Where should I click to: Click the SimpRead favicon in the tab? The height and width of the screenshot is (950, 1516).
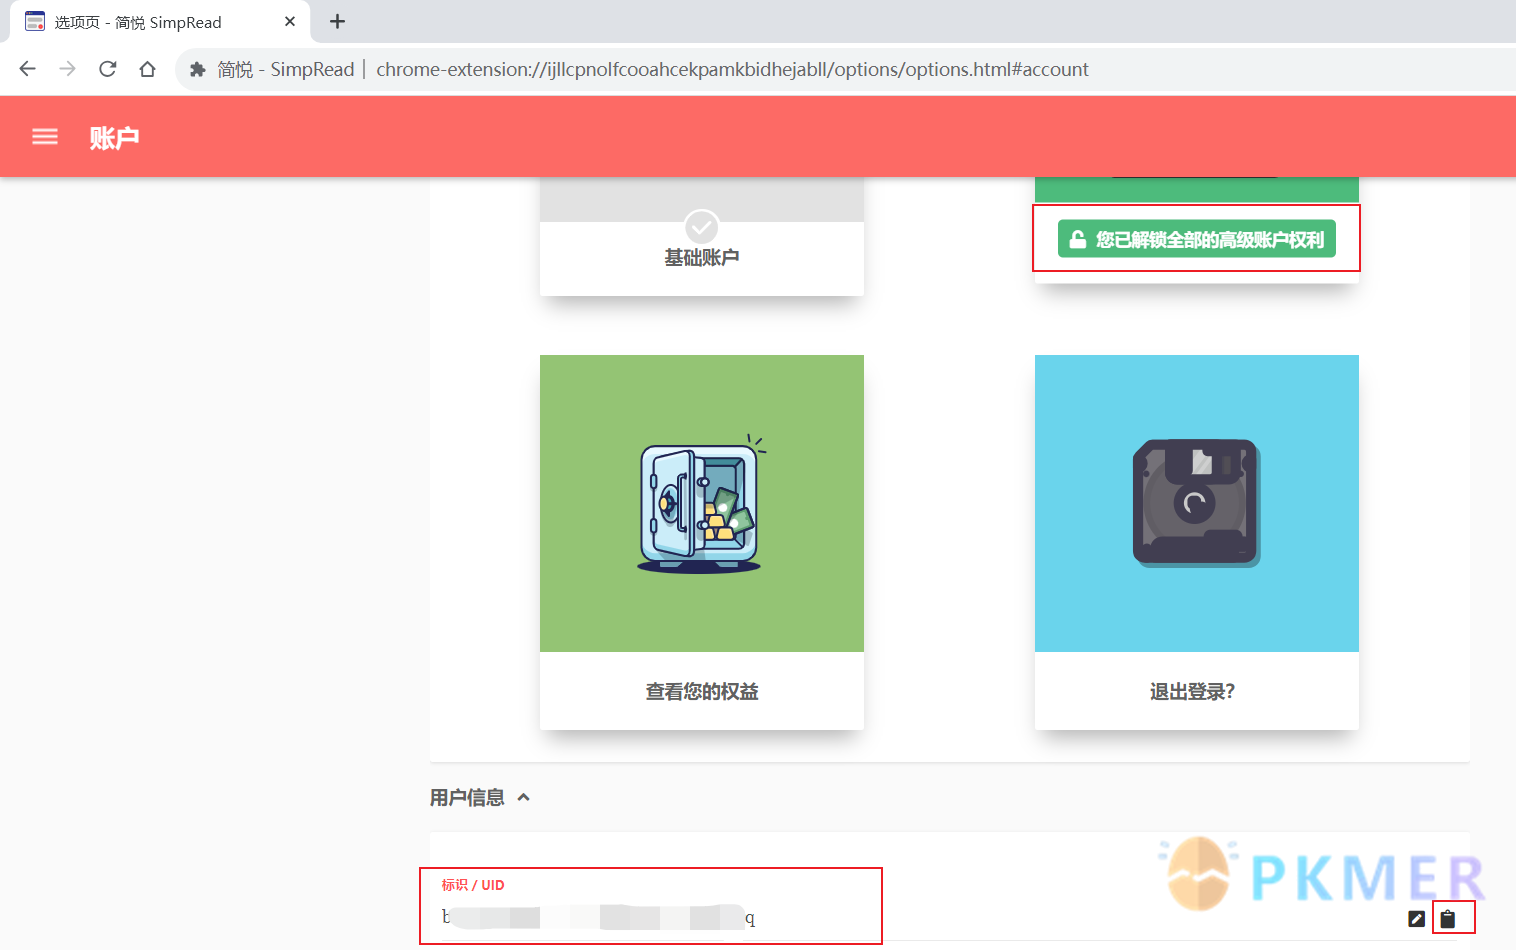35,21
